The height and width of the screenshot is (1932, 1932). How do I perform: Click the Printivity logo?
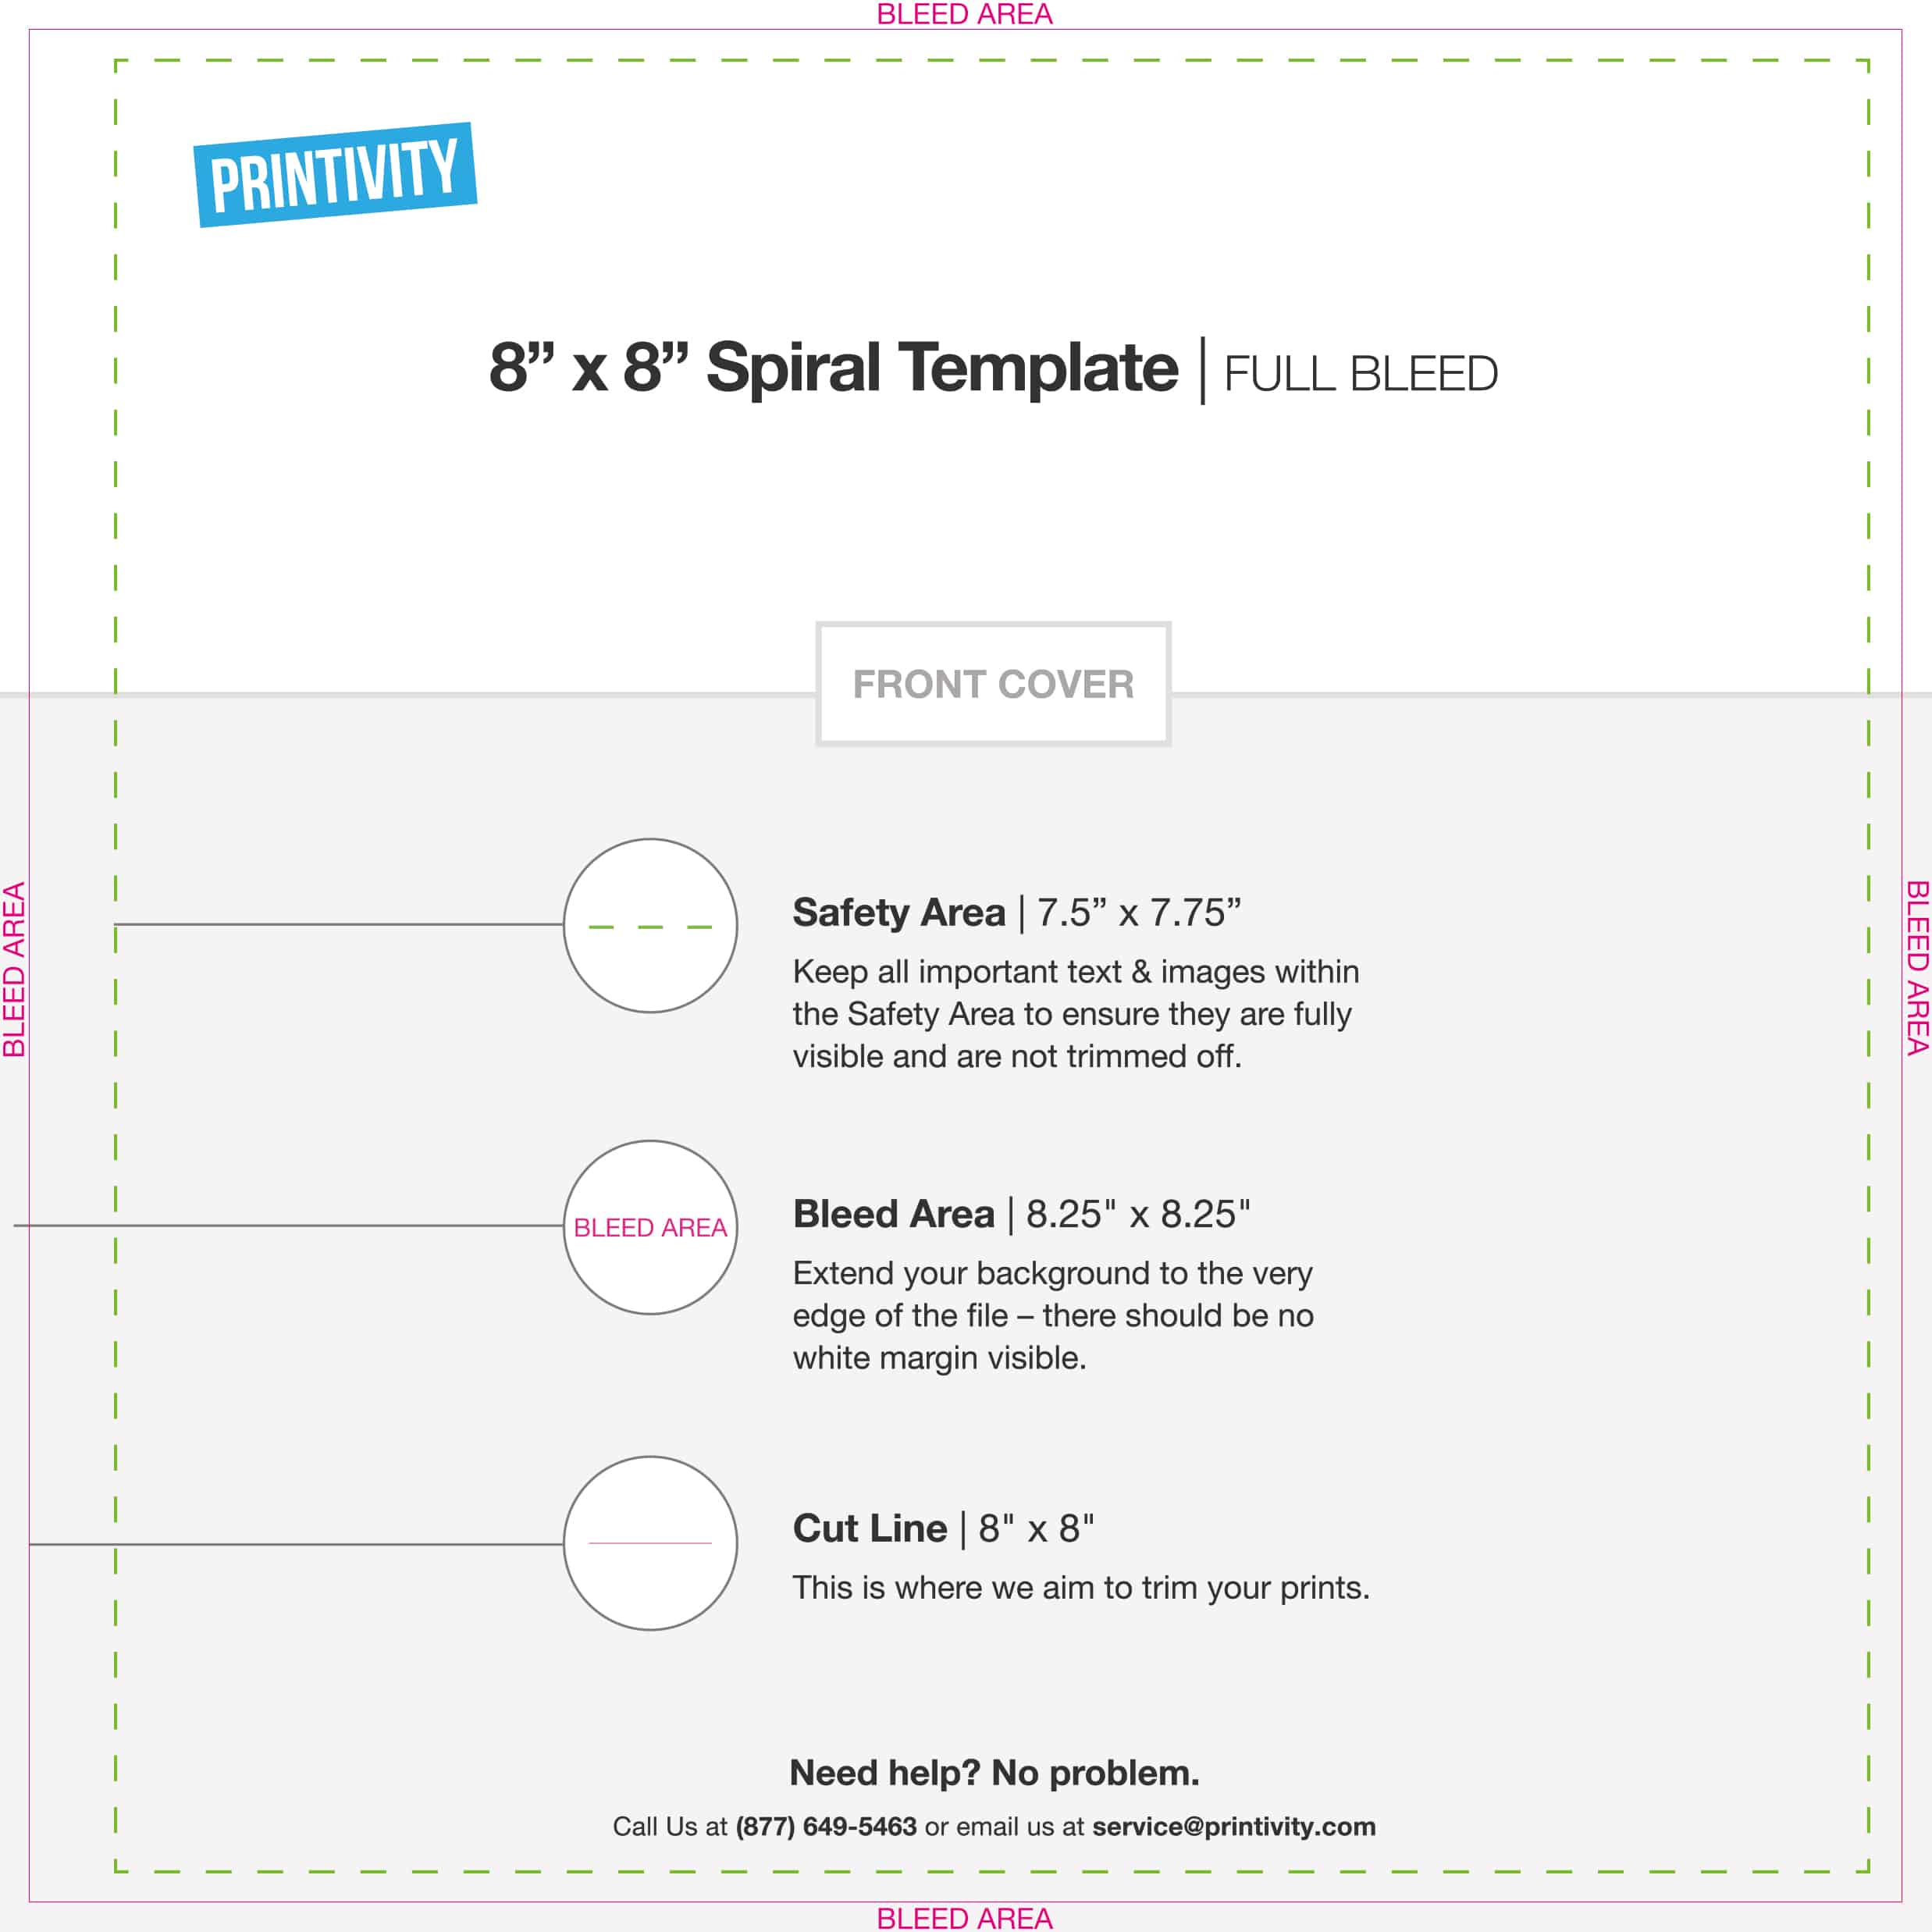[335, 175]
